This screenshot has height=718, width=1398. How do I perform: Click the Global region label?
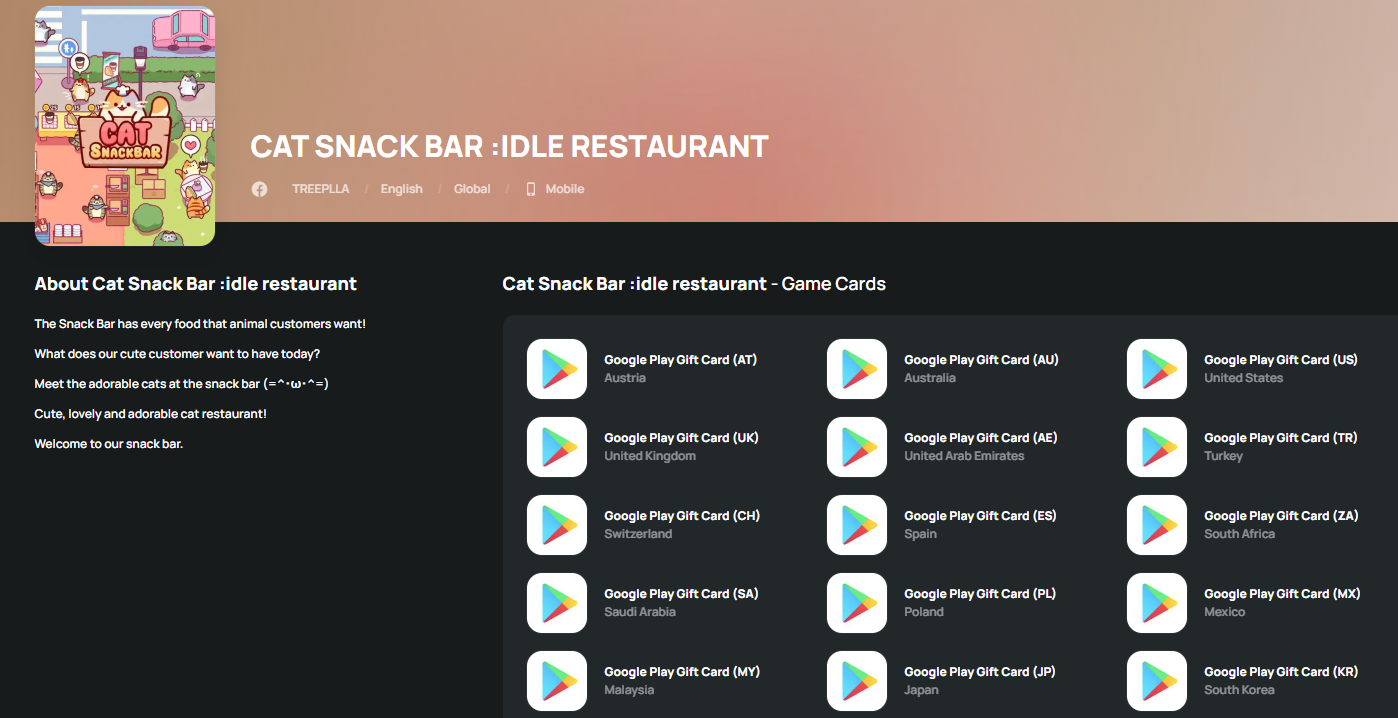(472, 189)
